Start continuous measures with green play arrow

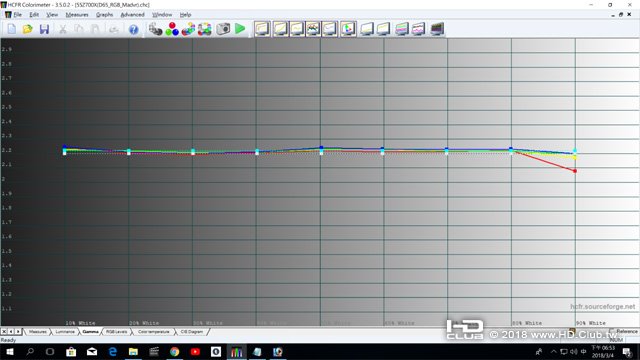[x=240, y=29]
